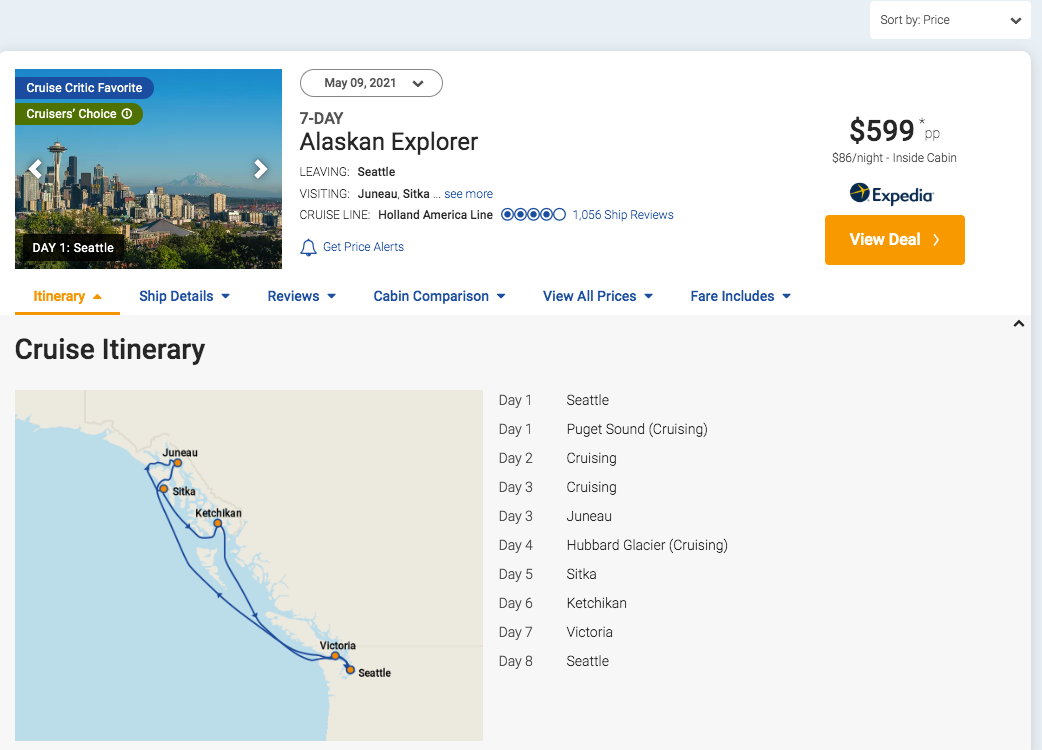This screenshot has width=1042, height=750.
Task: Click Get Price Alerts link
Action: click(363, 247)
